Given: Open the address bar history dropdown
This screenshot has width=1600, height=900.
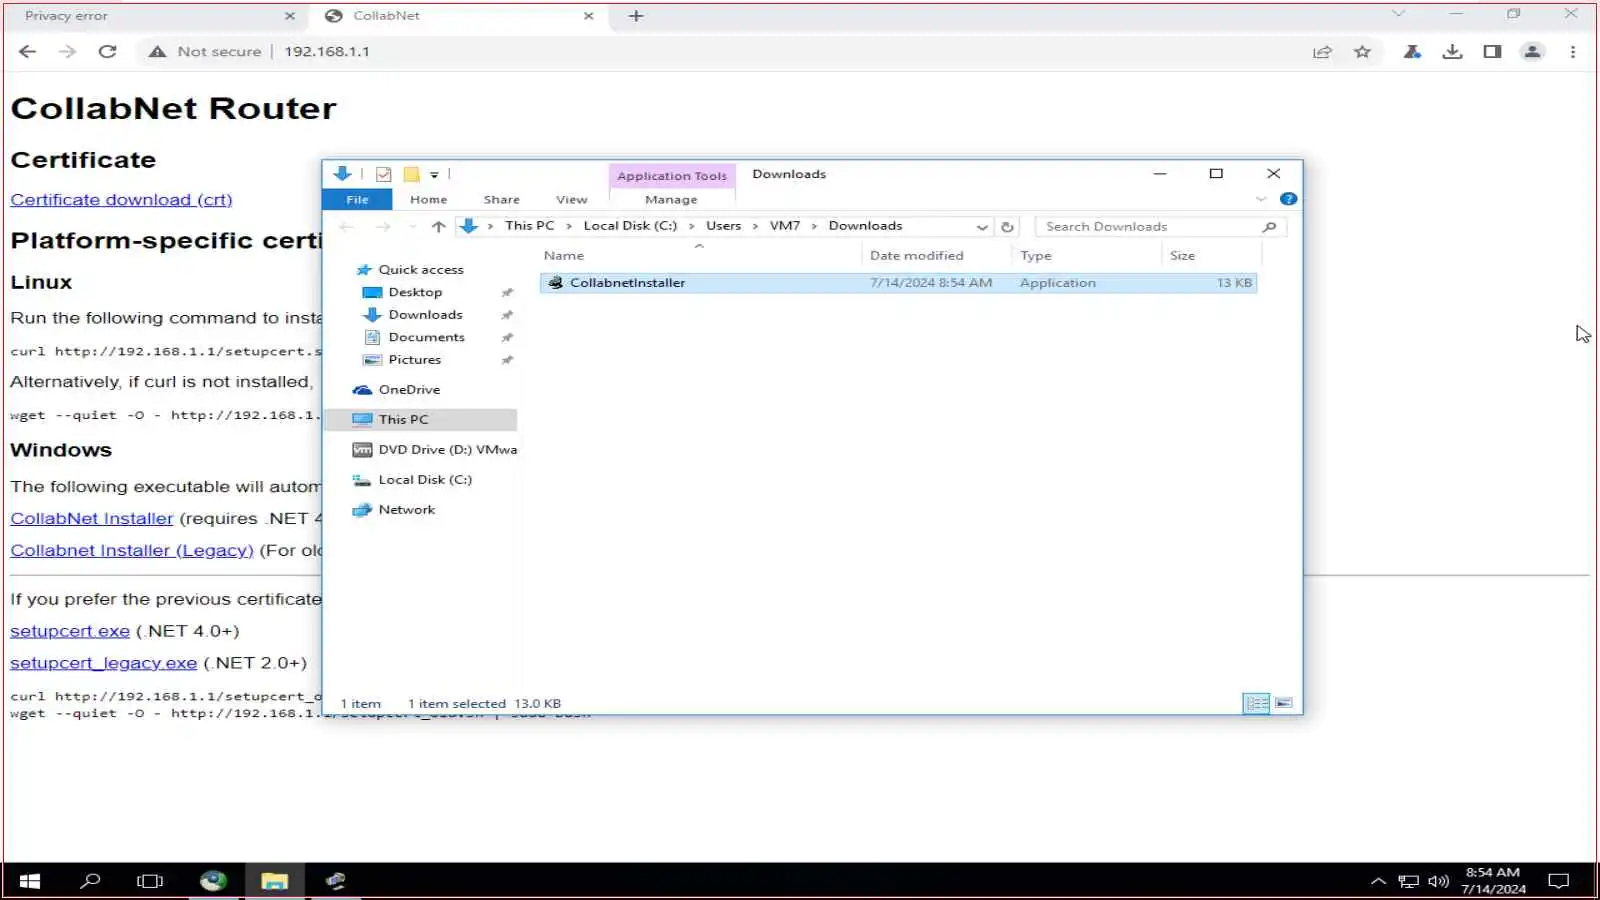Looking at the screenshot, I should pyautogui.click(x=982, y=227).
